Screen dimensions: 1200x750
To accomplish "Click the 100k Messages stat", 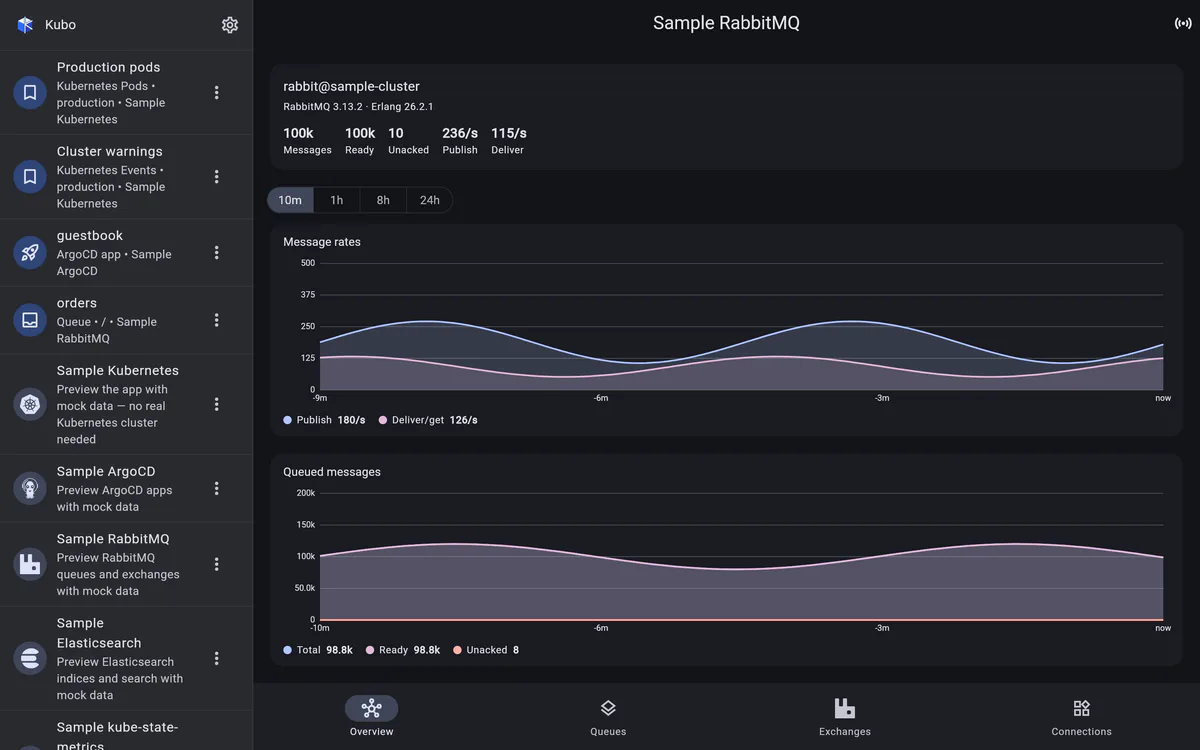I will 307,140.
